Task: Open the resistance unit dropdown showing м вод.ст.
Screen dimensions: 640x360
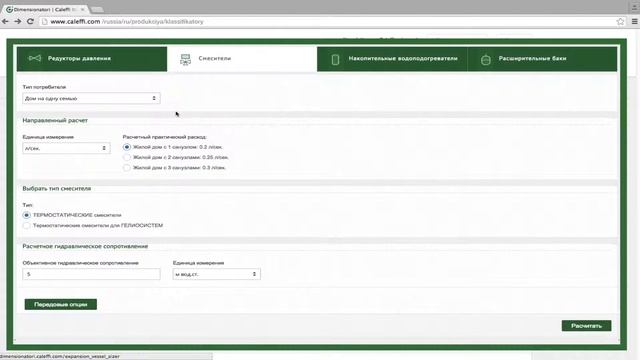Action: (216, 274)
